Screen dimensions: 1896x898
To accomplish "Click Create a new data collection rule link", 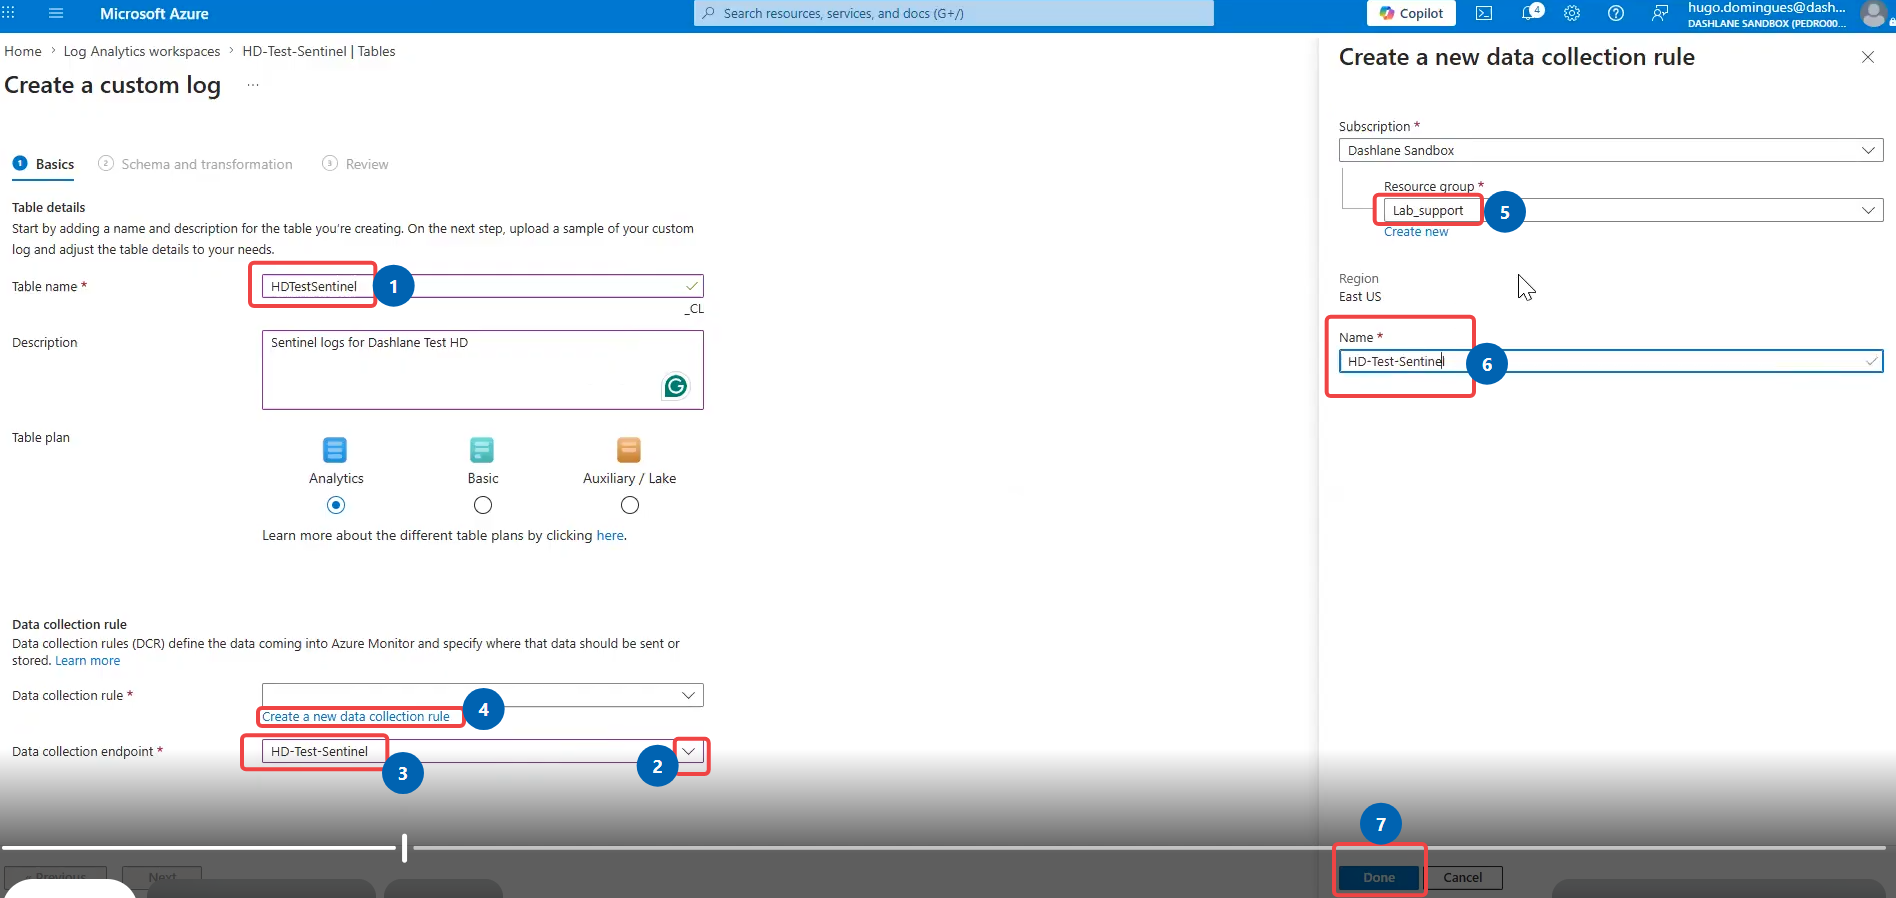I will 356,716.
